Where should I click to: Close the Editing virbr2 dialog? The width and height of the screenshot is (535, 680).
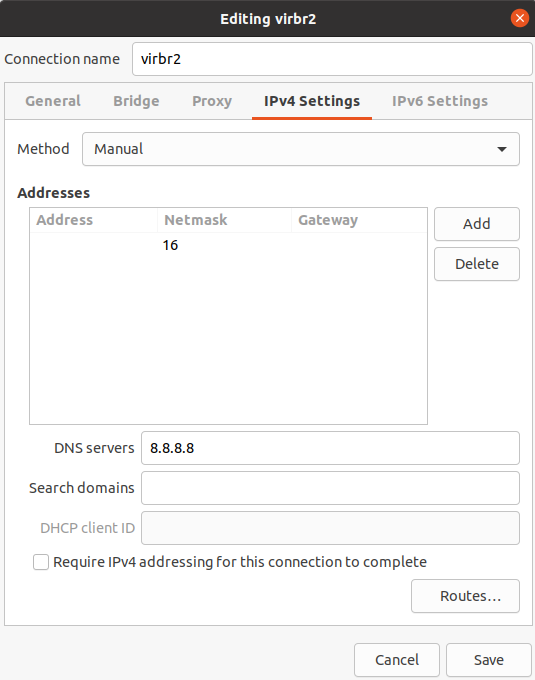[x=519, y=18]
